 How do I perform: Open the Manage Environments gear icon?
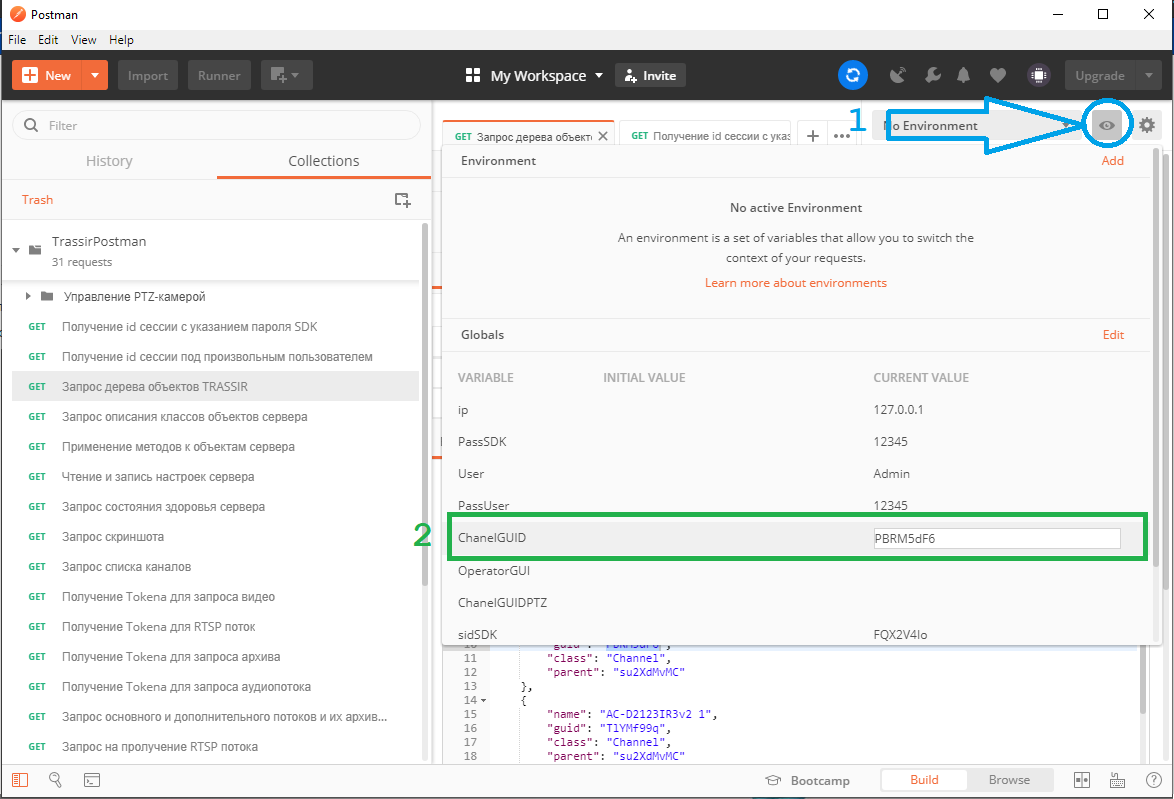[x=1146, y=125]
